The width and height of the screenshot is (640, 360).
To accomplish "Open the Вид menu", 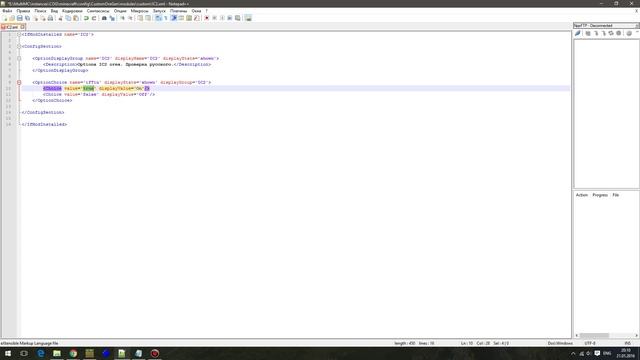I will 54,11.
